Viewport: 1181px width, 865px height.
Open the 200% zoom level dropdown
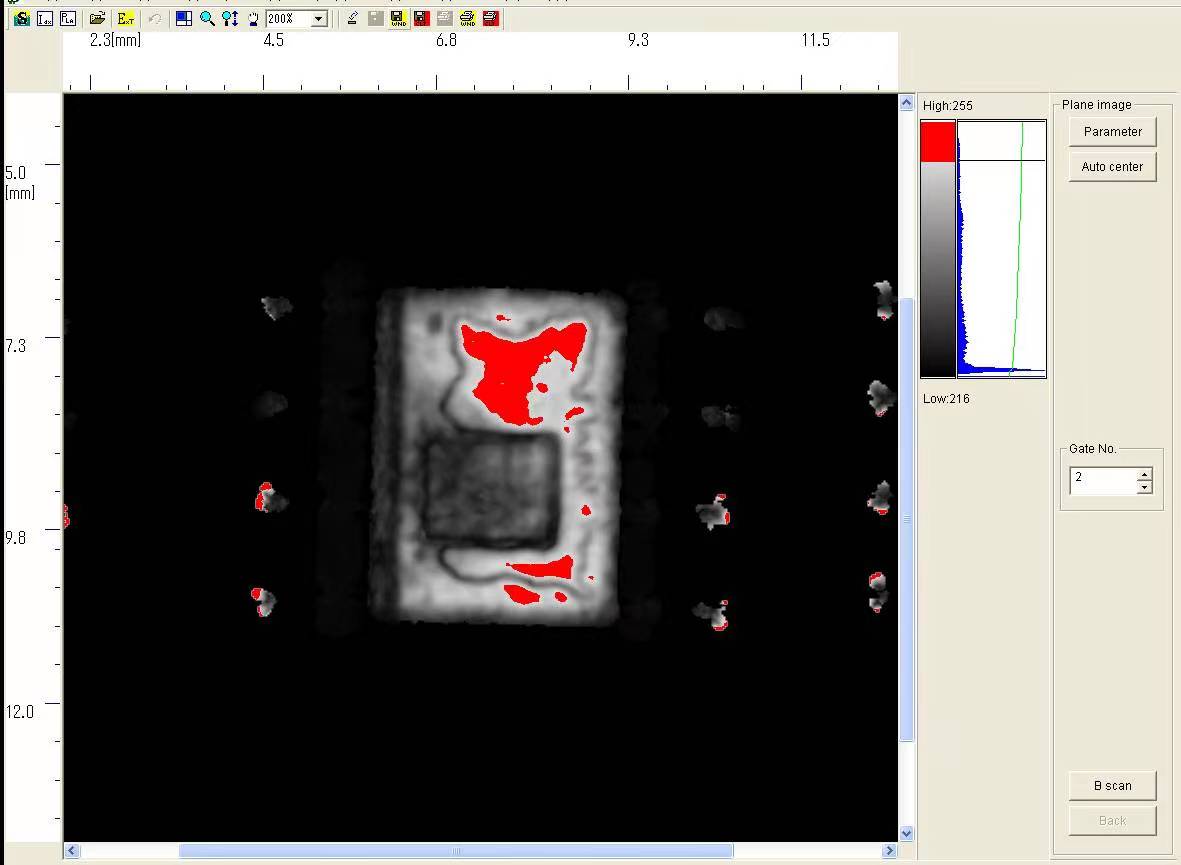point(318,19)
